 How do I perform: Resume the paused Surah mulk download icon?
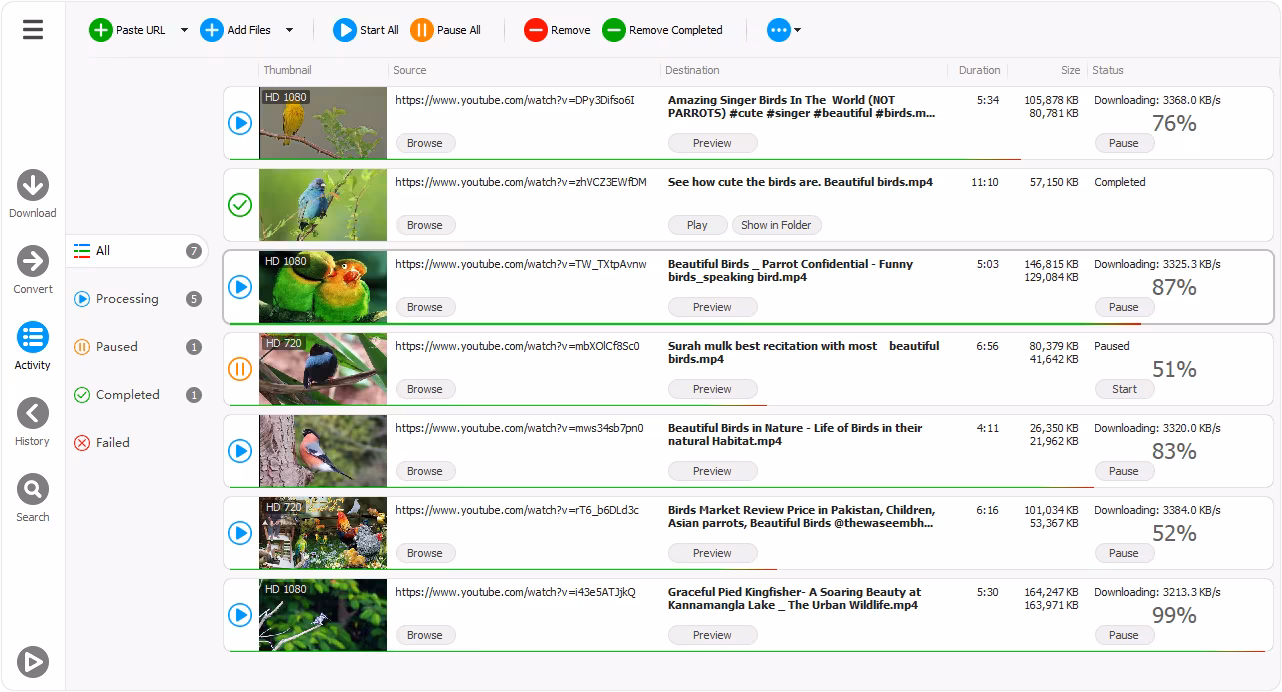pos(240,369)
